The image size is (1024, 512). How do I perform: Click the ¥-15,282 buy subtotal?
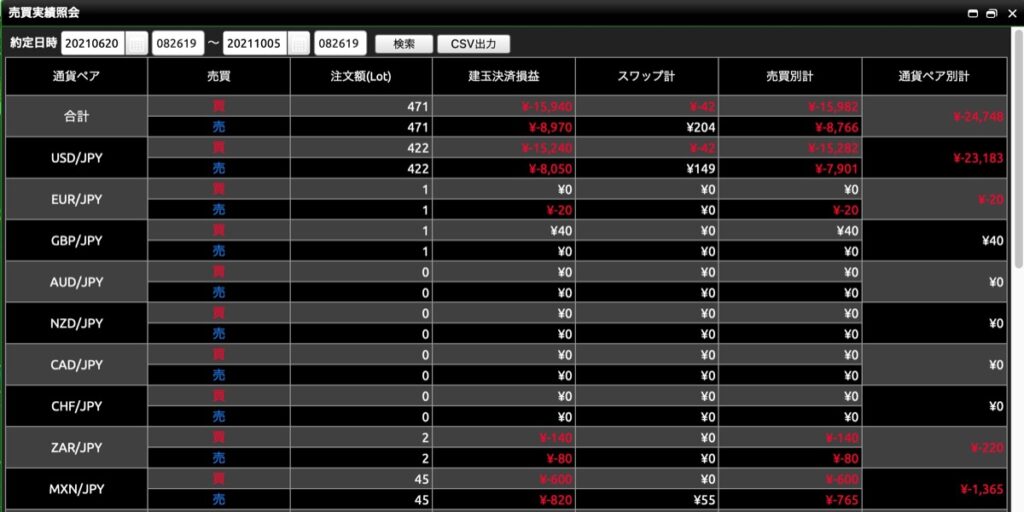click(833, 148)
